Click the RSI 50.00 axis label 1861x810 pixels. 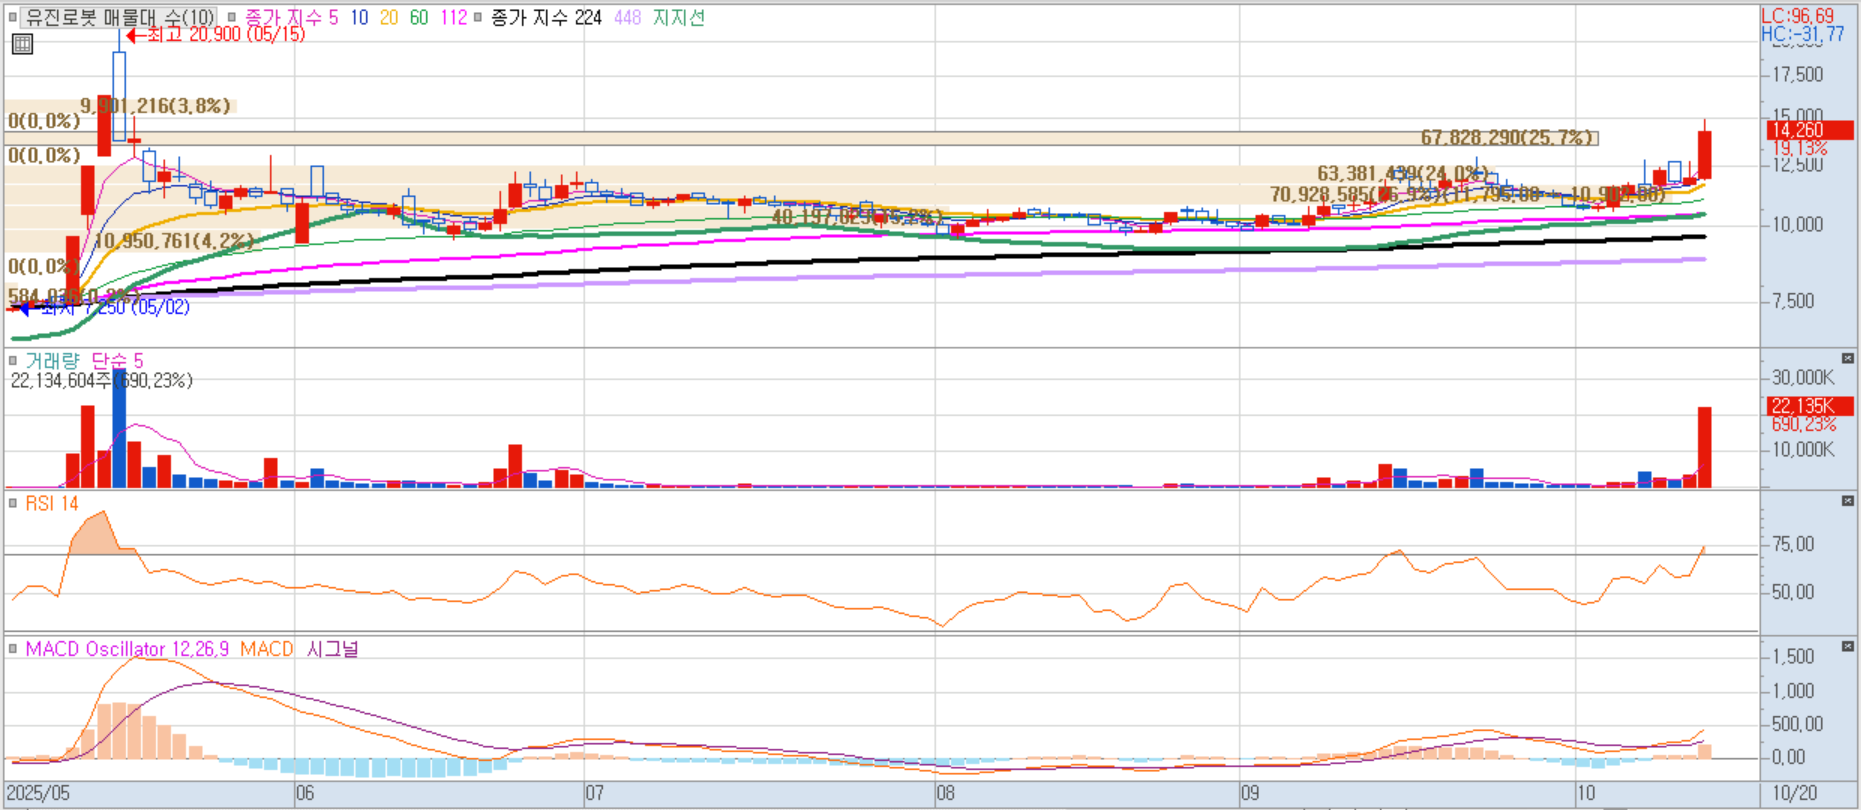click(1793, 592)
